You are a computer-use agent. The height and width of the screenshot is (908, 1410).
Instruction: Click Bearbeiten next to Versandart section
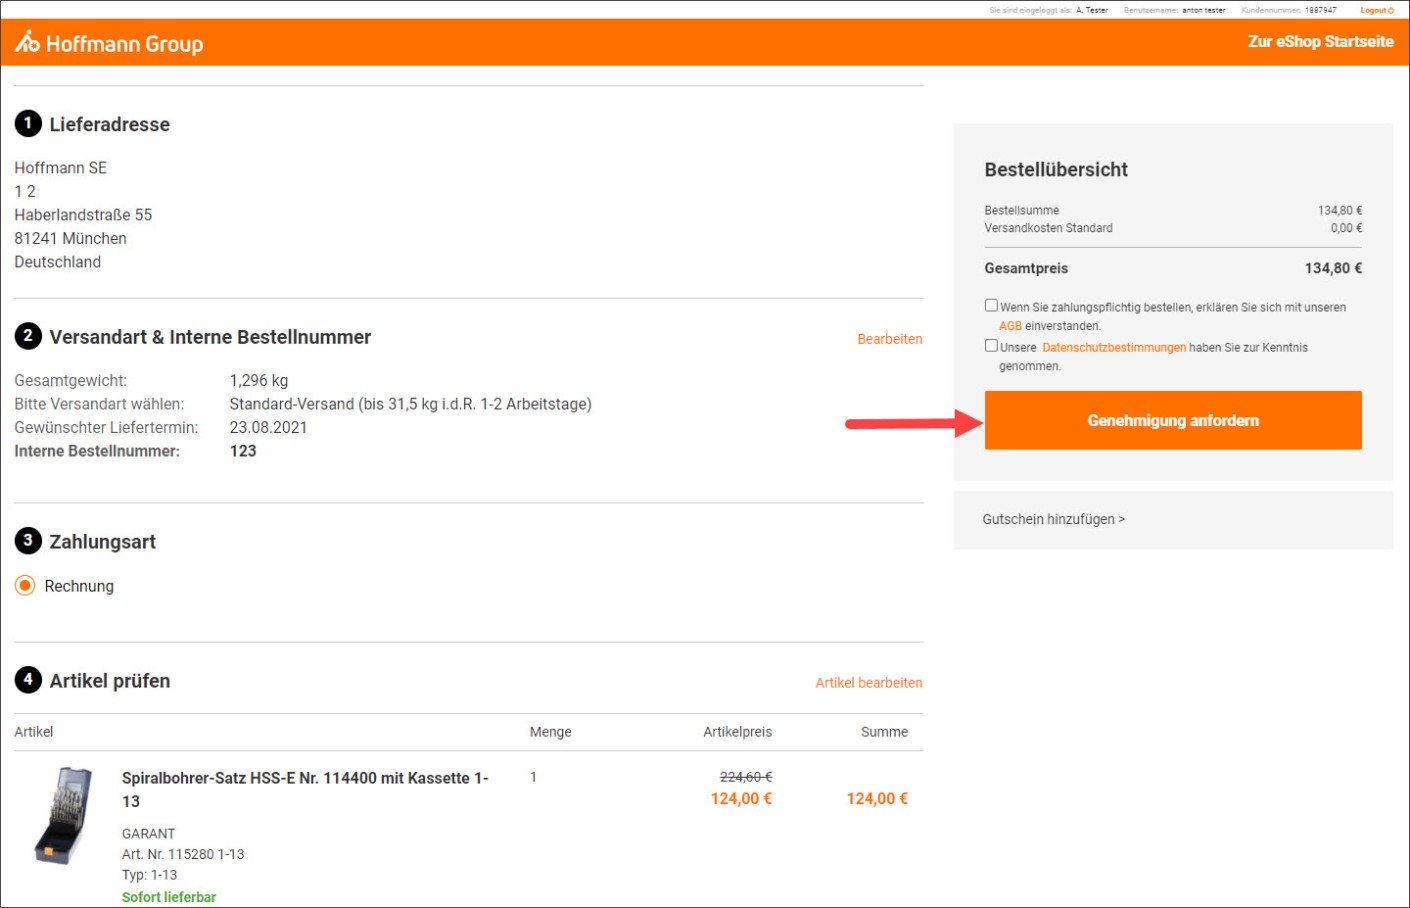pyautogui.click(x=889, y=339)
